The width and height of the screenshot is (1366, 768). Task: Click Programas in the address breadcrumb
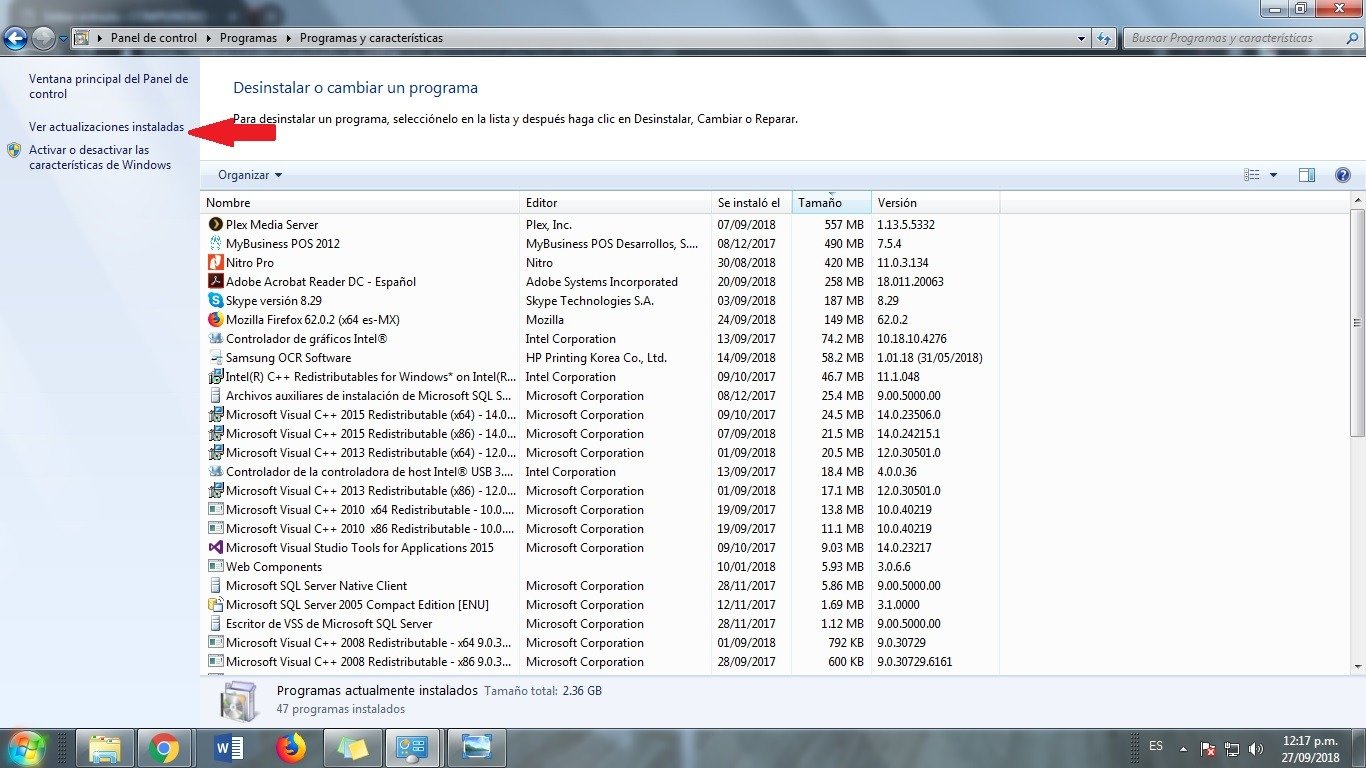click(248, 38)
